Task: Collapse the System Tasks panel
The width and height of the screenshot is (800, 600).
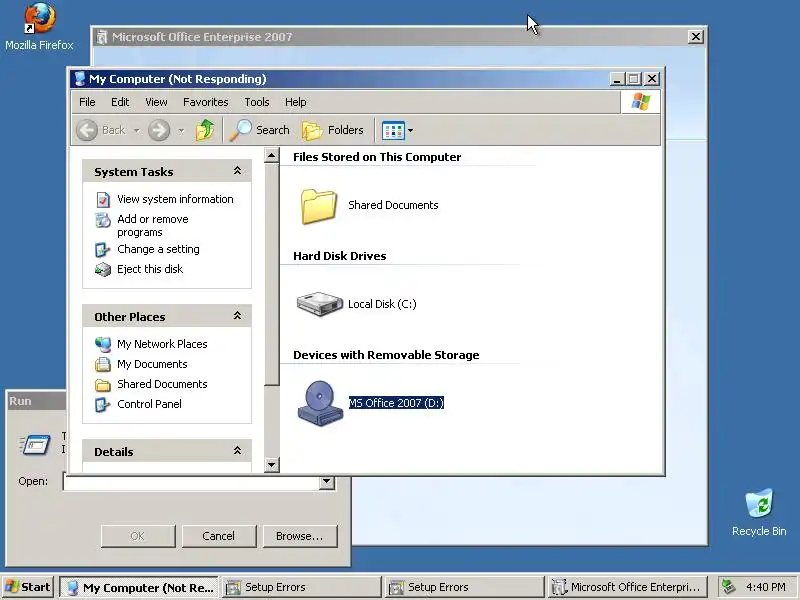Action: (237, 171)
